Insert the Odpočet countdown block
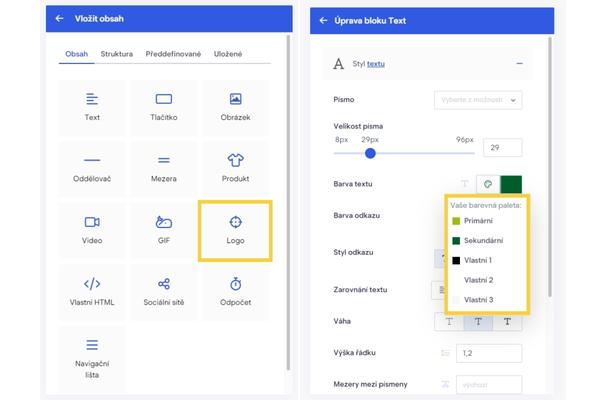 click(x=235, y=292)
